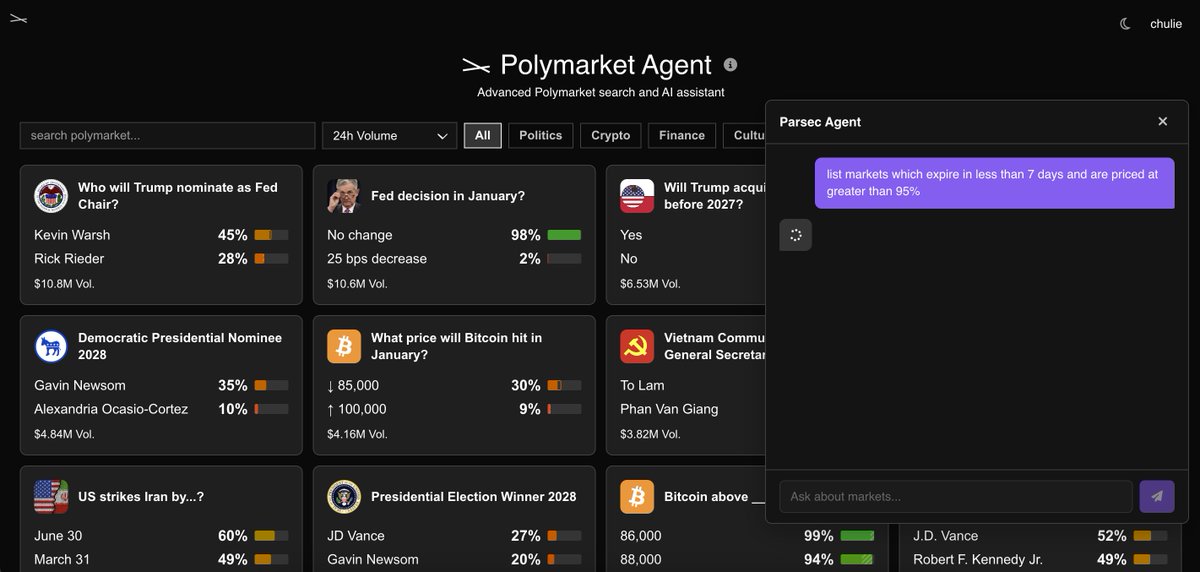The image size is (1200, 572).
Task: Click the Ask about markets input field
Action: click(956, 496)
